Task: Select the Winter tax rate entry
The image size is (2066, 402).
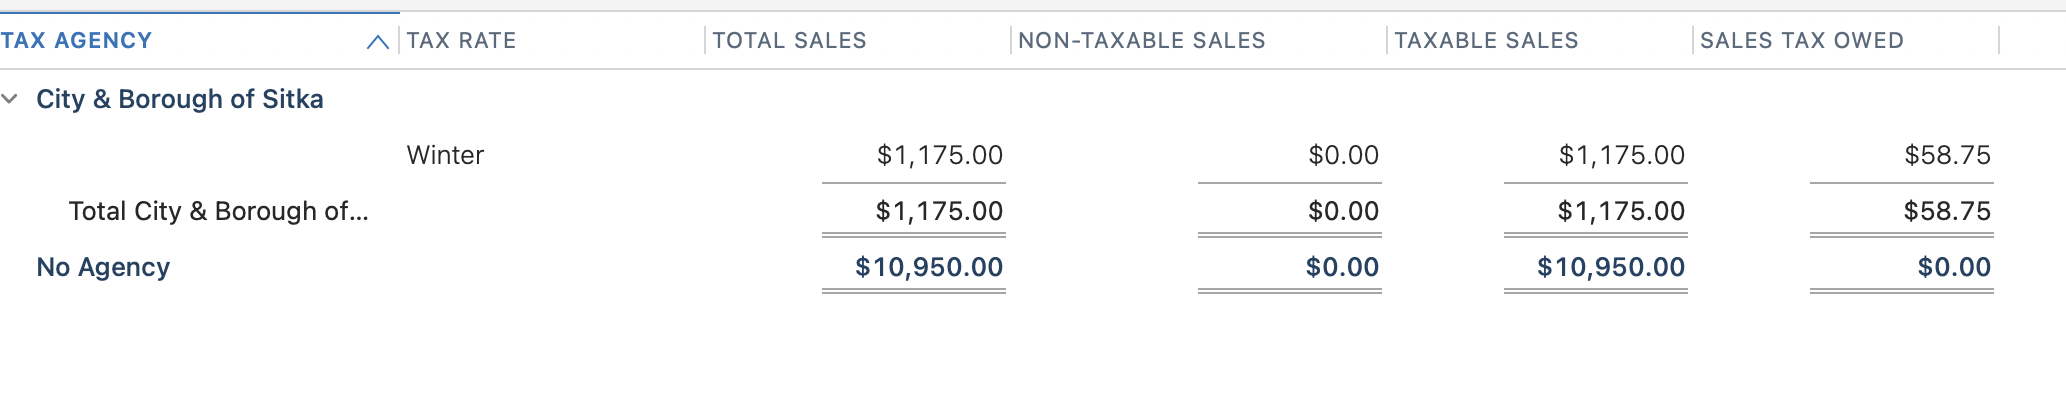Action: (445, 155)
